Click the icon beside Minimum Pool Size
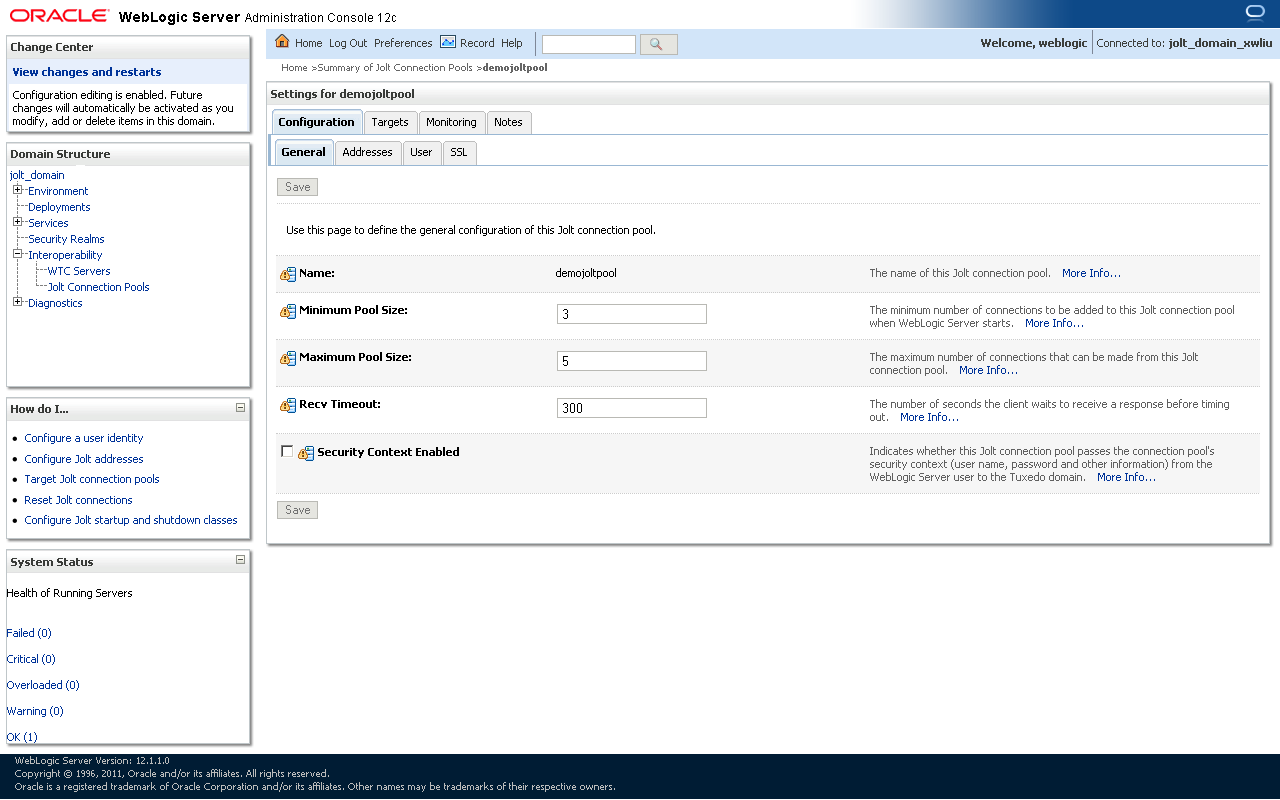The width and height of the screenshot is (1280, 800). click(x=288, y=311)
